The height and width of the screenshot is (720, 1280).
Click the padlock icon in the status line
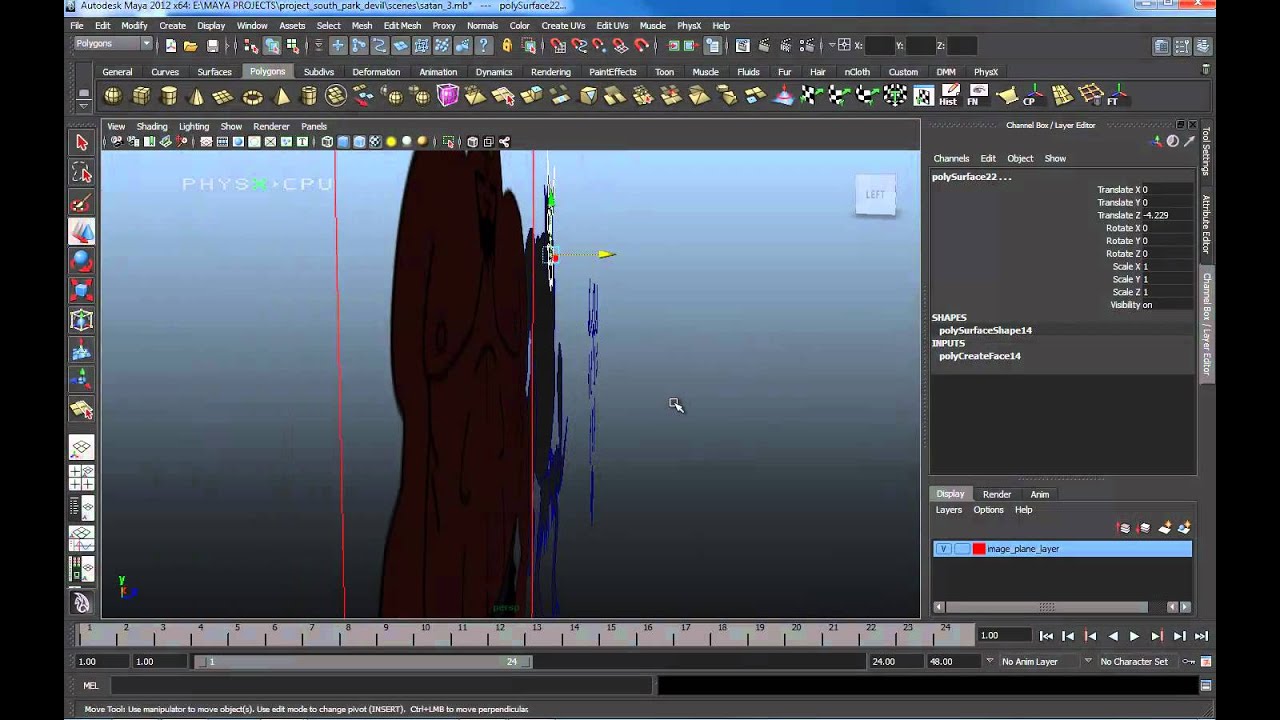[507, 45]
